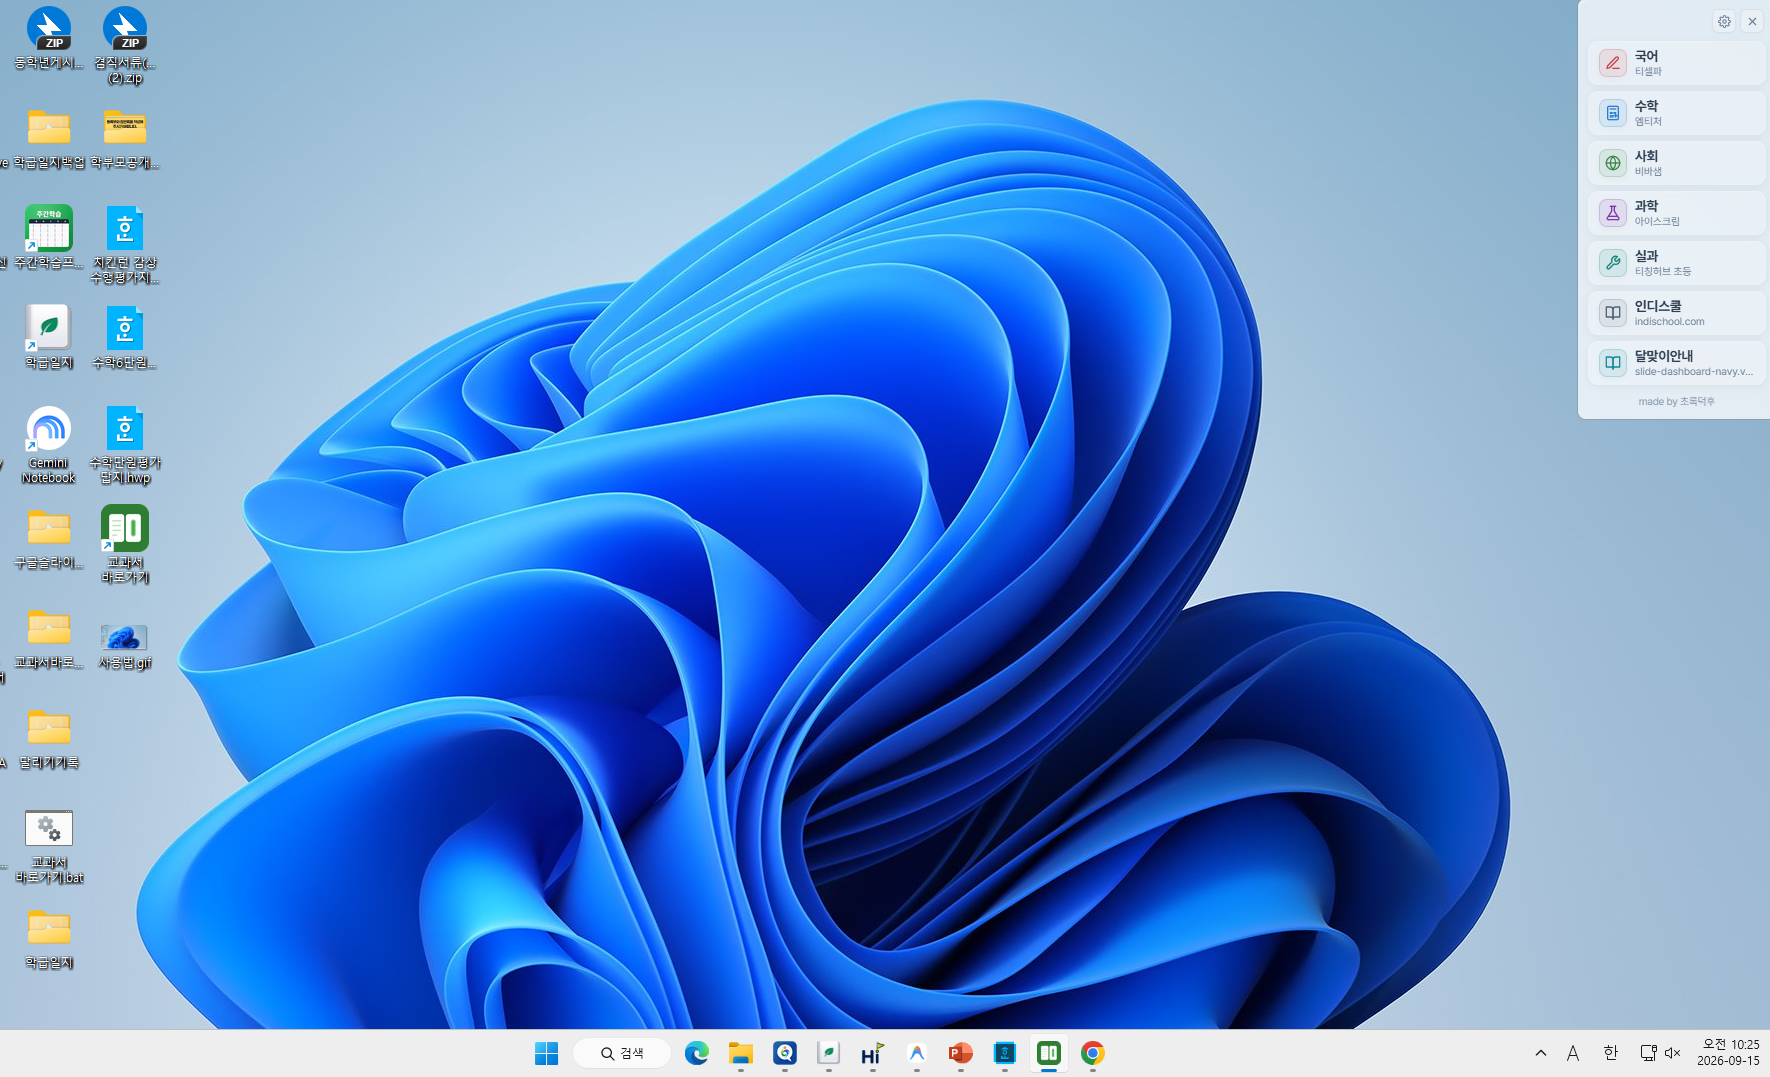Open PowerPoint from the taskbar
Screen dimensions: 1770x1077
point(961,1053)
